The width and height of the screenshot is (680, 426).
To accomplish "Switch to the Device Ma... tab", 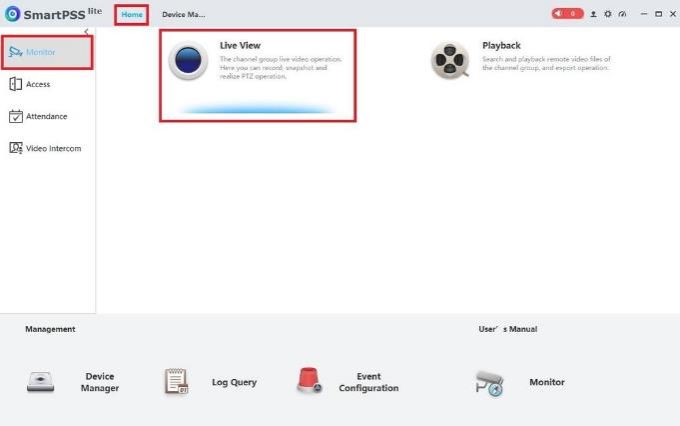I will [183, 15].
